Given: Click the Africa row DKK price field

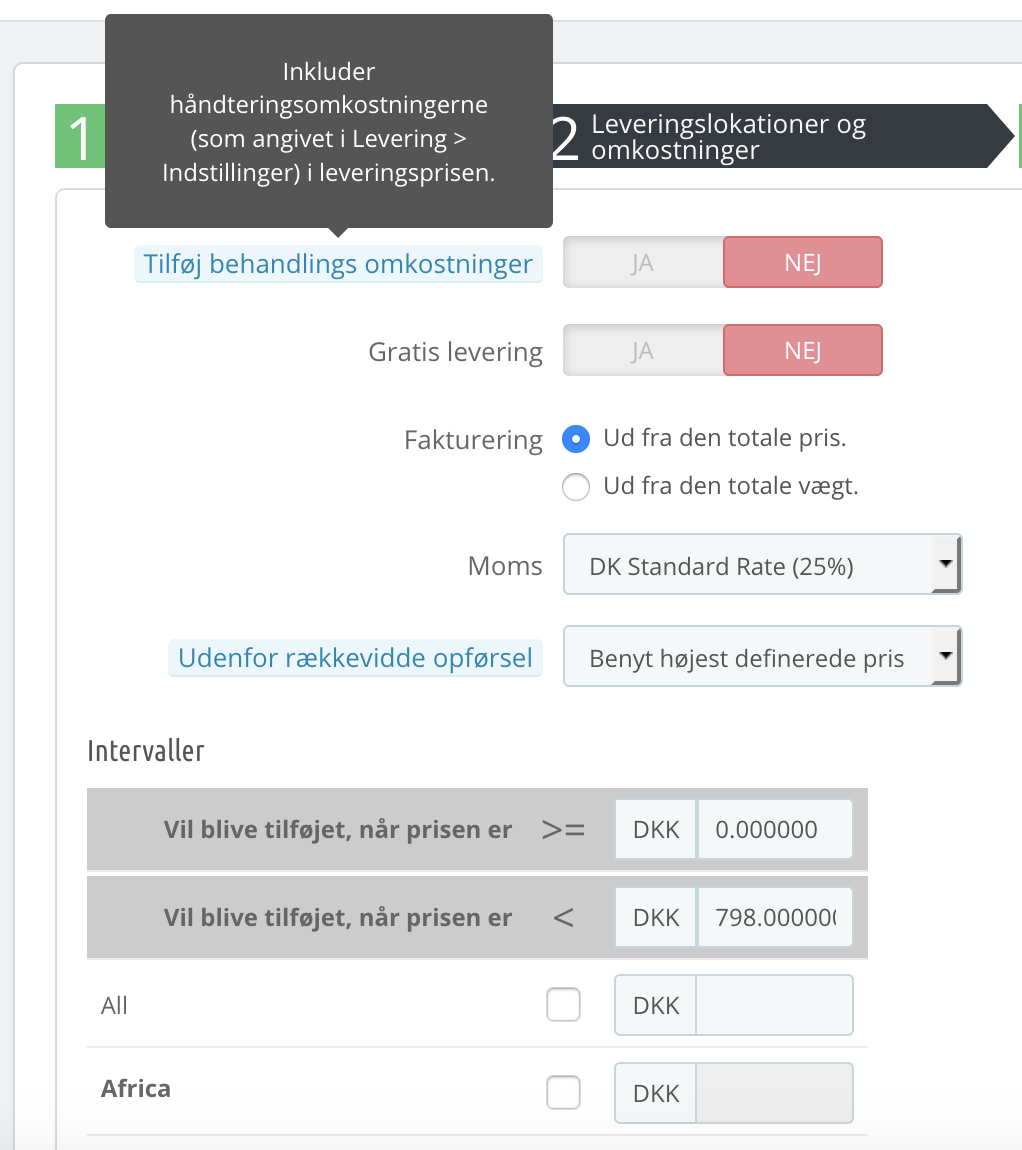Looking at the screenshot, I should pyautogui.click(x=774, y=1093).
